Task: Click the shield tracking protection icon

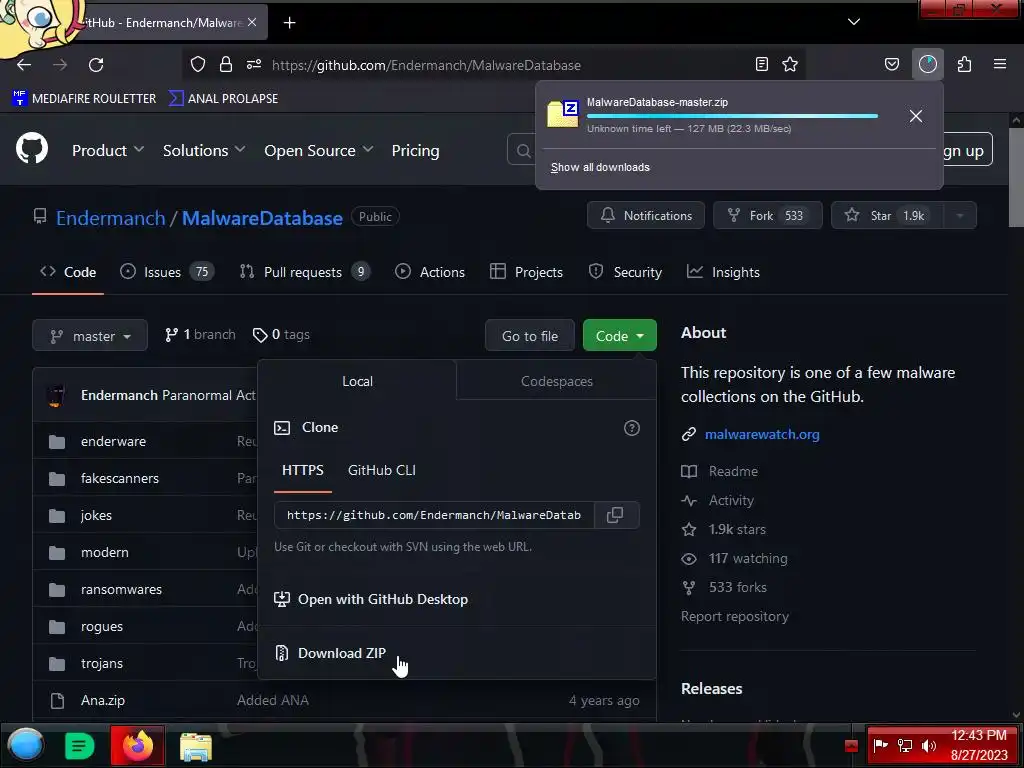Action: pyautogui.click(x=198, y=64)
